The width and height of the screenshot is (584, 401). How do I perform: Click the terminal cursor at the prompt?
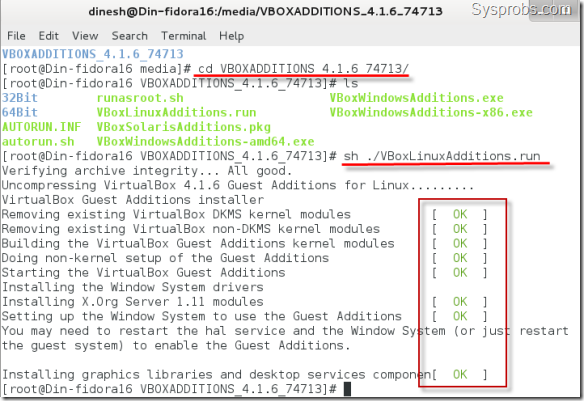(347, 389)
